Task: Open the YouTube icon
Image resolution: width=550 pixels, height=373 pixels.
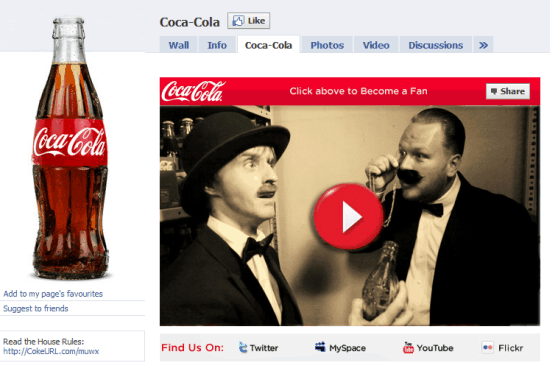Action: coord(408,347)
